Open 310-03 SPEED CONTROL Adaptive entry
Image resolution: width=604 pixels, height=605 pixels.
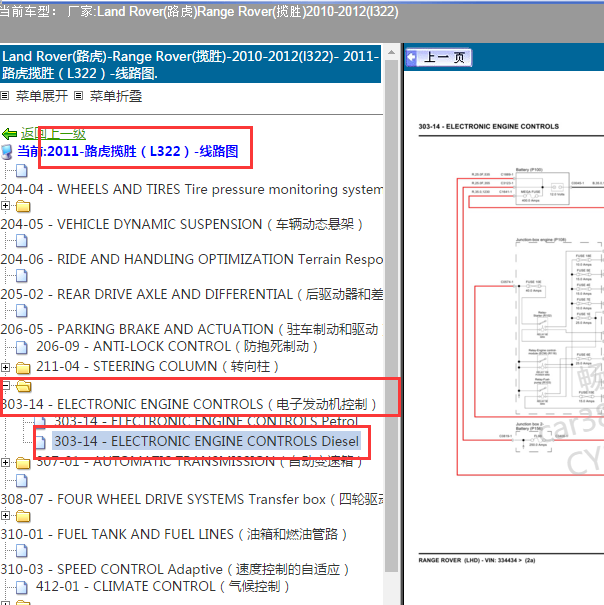tap(175, 570)
